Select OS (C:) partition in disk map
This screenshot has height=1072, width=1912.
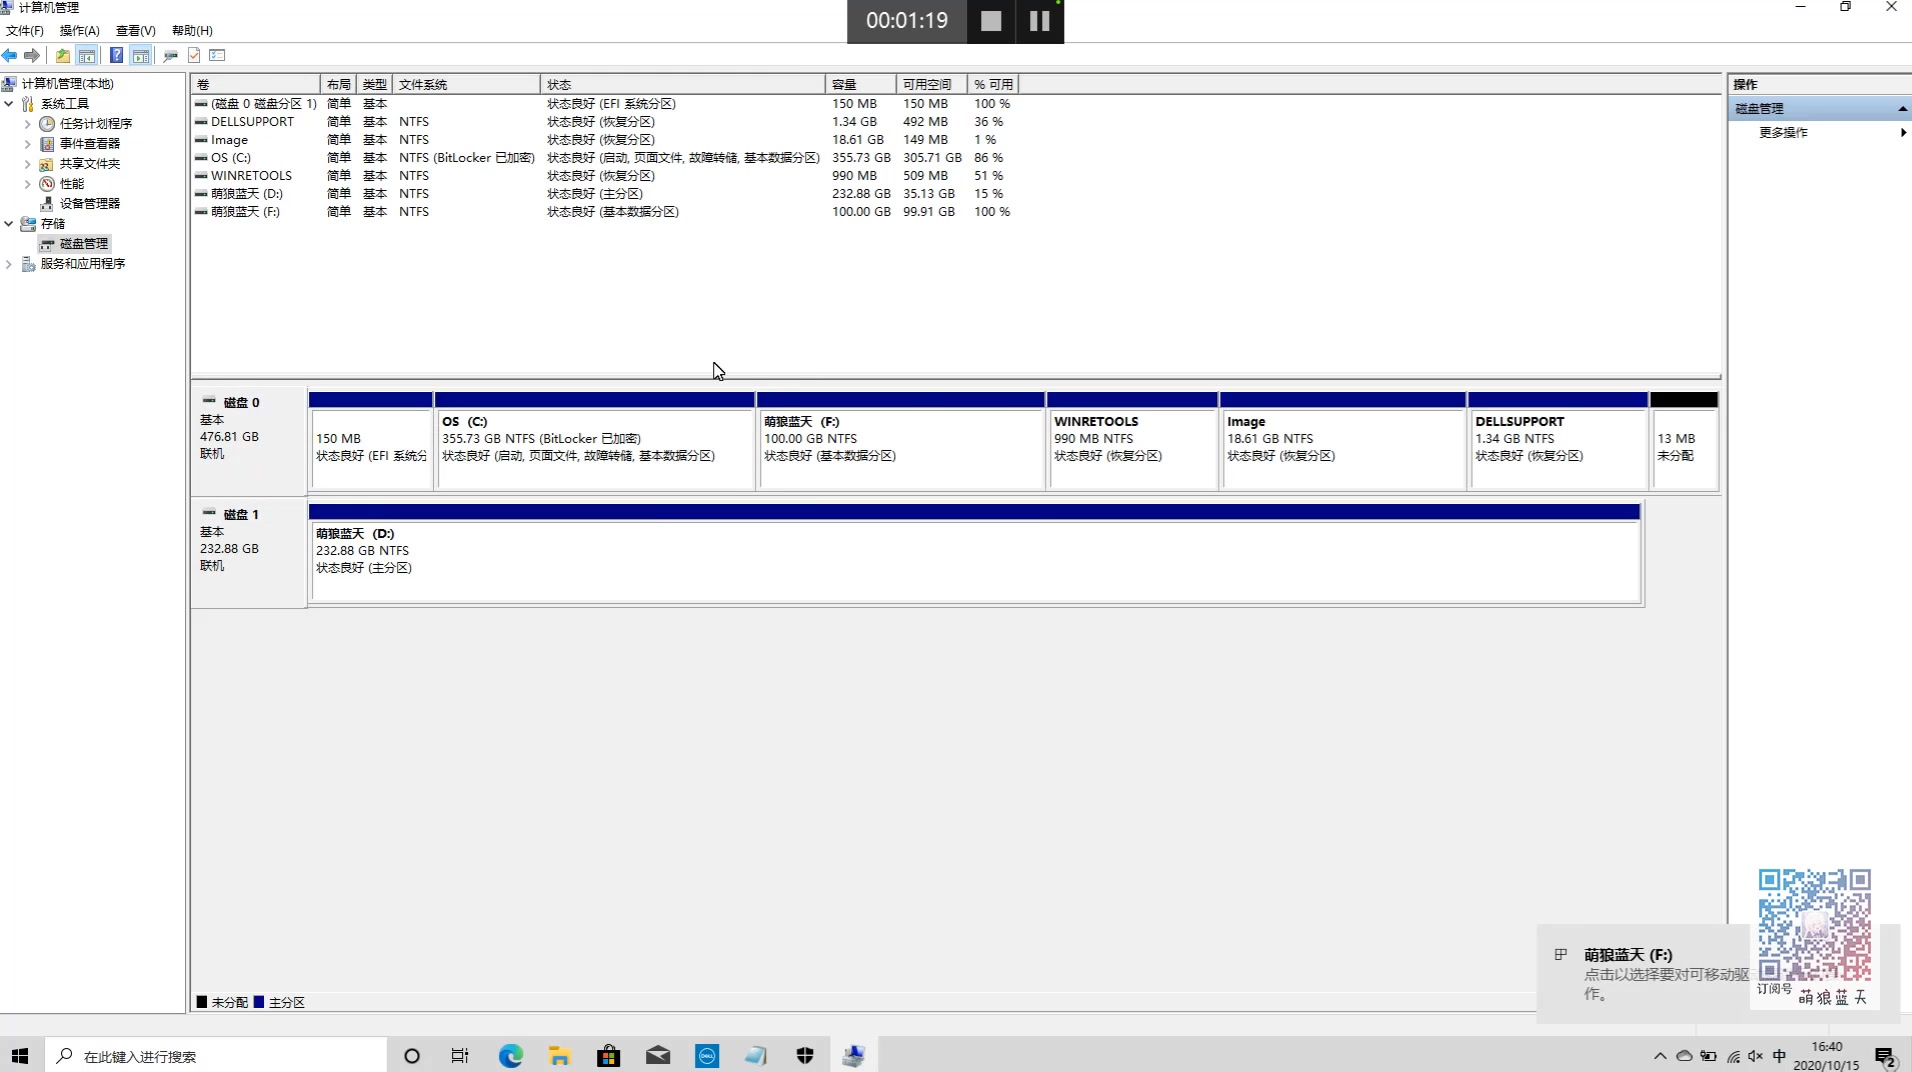tap(595, 440)
